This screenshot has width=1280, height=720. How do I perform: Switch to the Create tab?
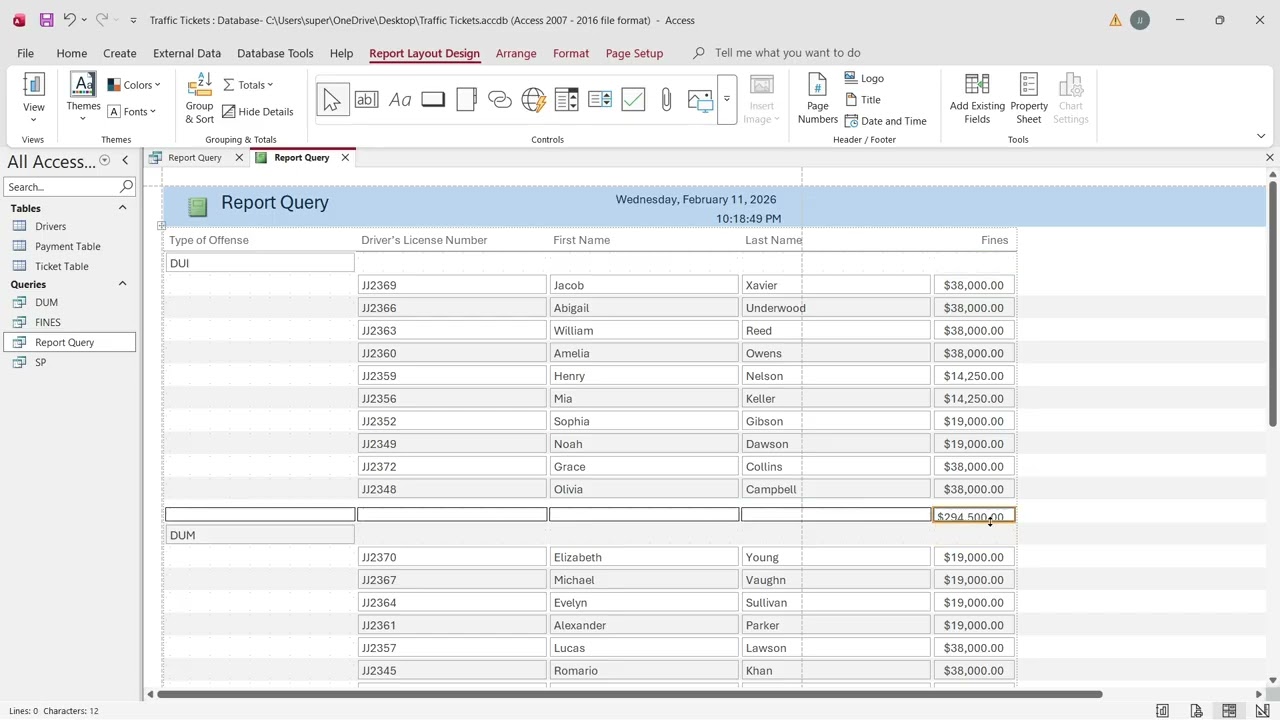click(x=119, y=53)
